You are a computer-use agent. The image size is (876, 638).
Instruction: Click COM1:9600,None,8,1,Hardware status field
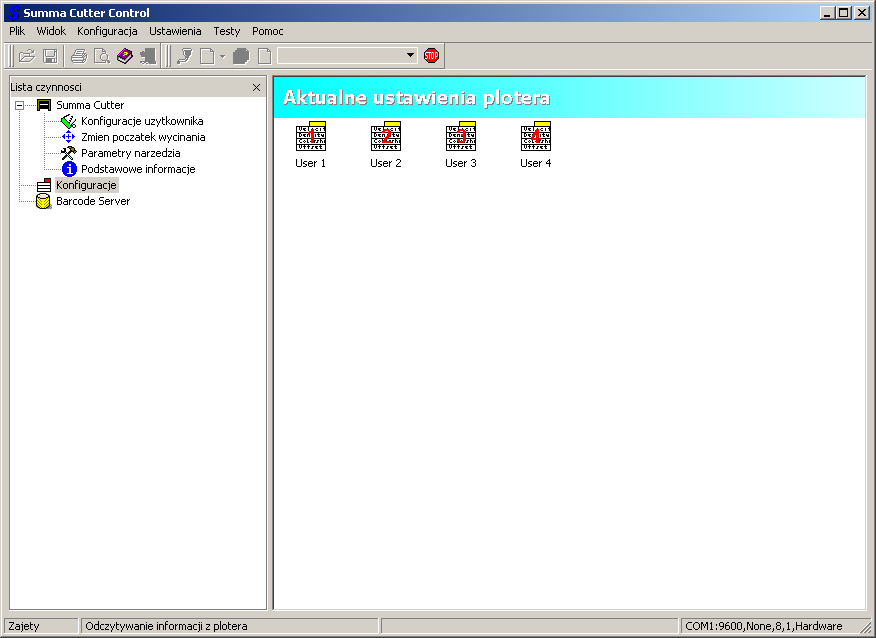click(764, 626)
